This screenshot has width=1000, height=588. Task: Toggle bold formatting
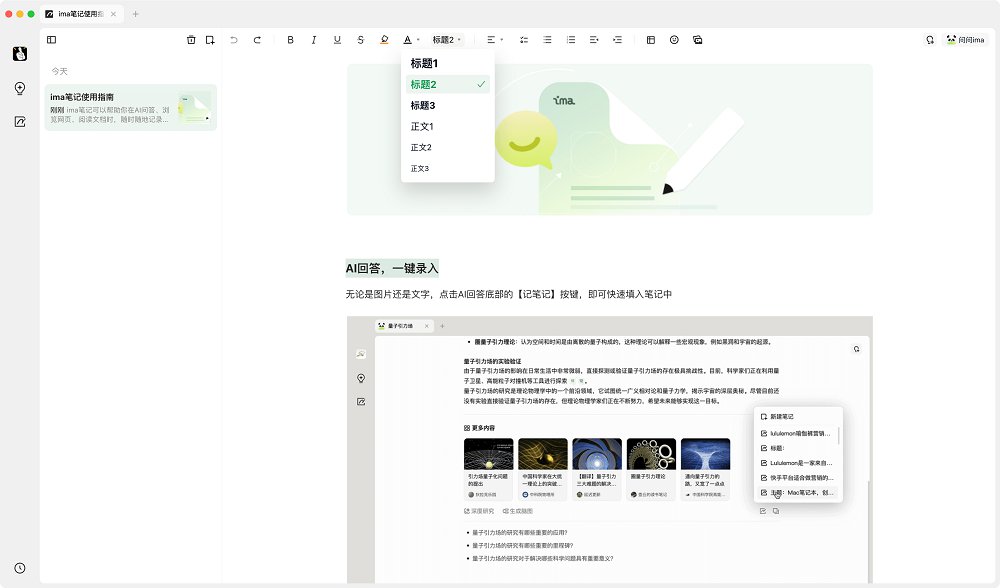[290, 40]
